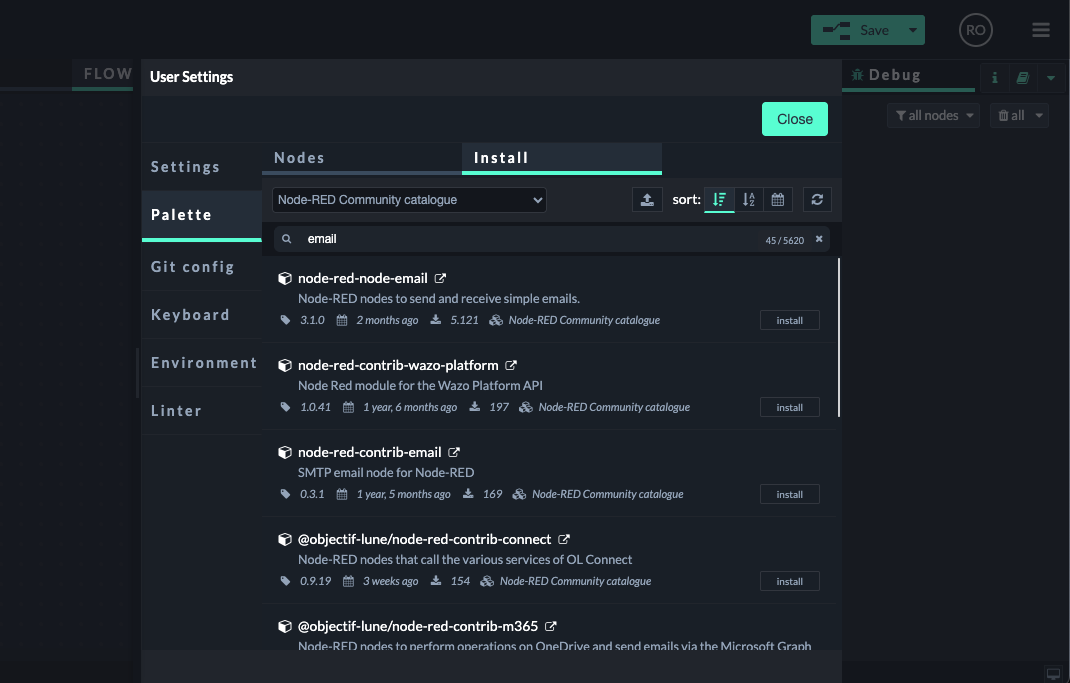Switch to the Nodes tab
Viewport: 1070px width, 683px height.
pos(298,157)
